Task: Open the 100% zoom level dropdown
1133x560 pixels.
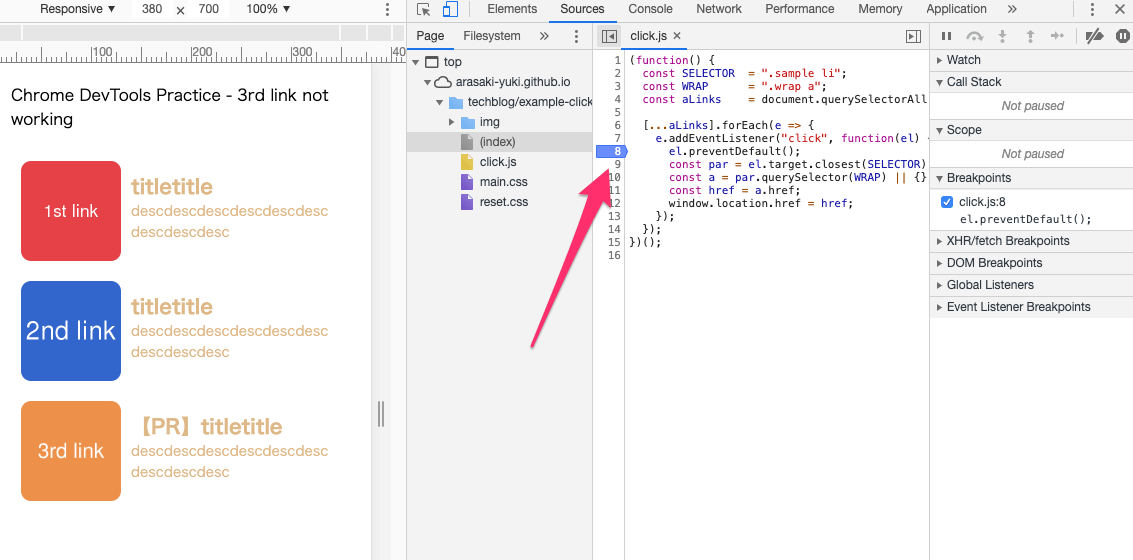Action: click(x=268, y=9)
